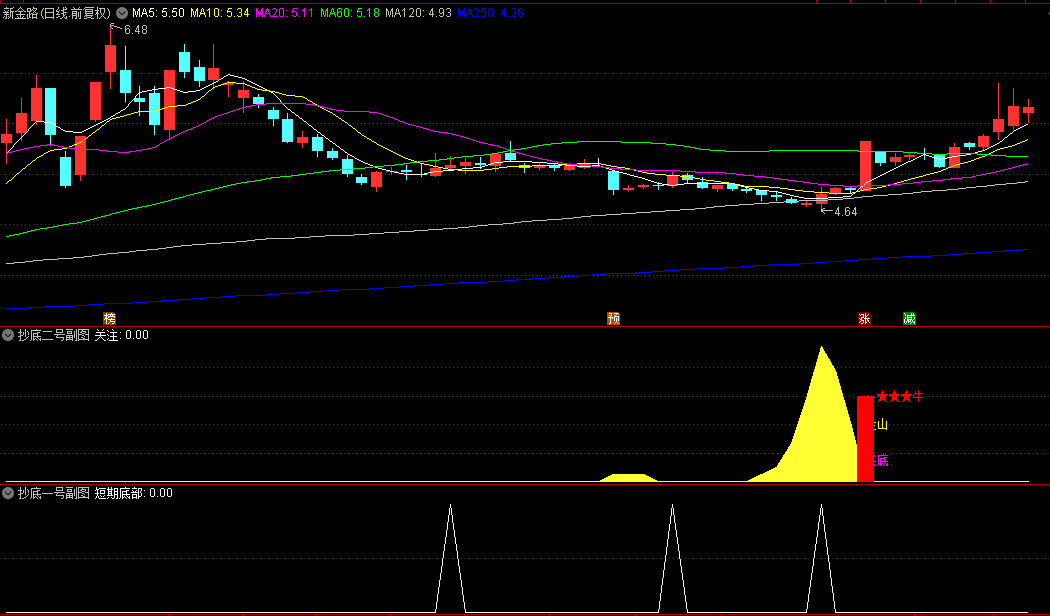The height and width of the screenshot is (616, 1050).
Task: Click the 涨 limit-up marker icon
Action: click(x=863, y=319)
